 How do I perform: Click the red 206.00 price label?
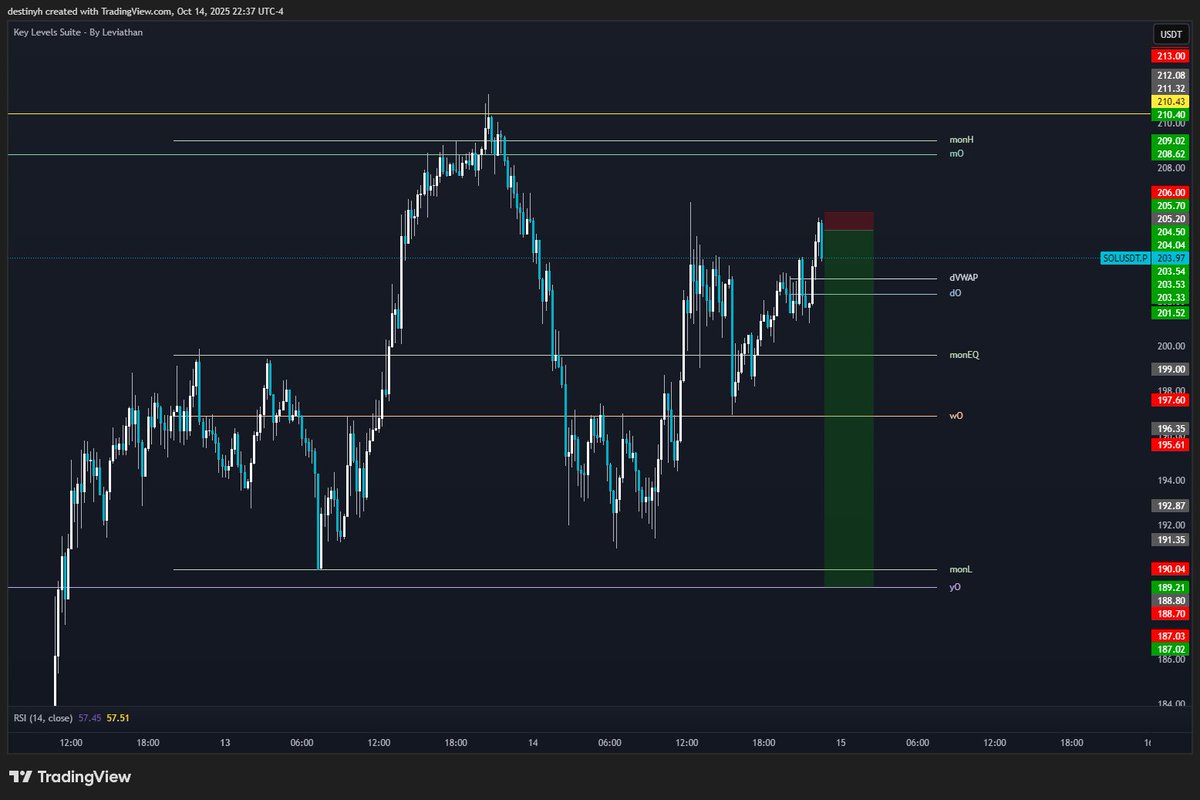coord(1169,192)
